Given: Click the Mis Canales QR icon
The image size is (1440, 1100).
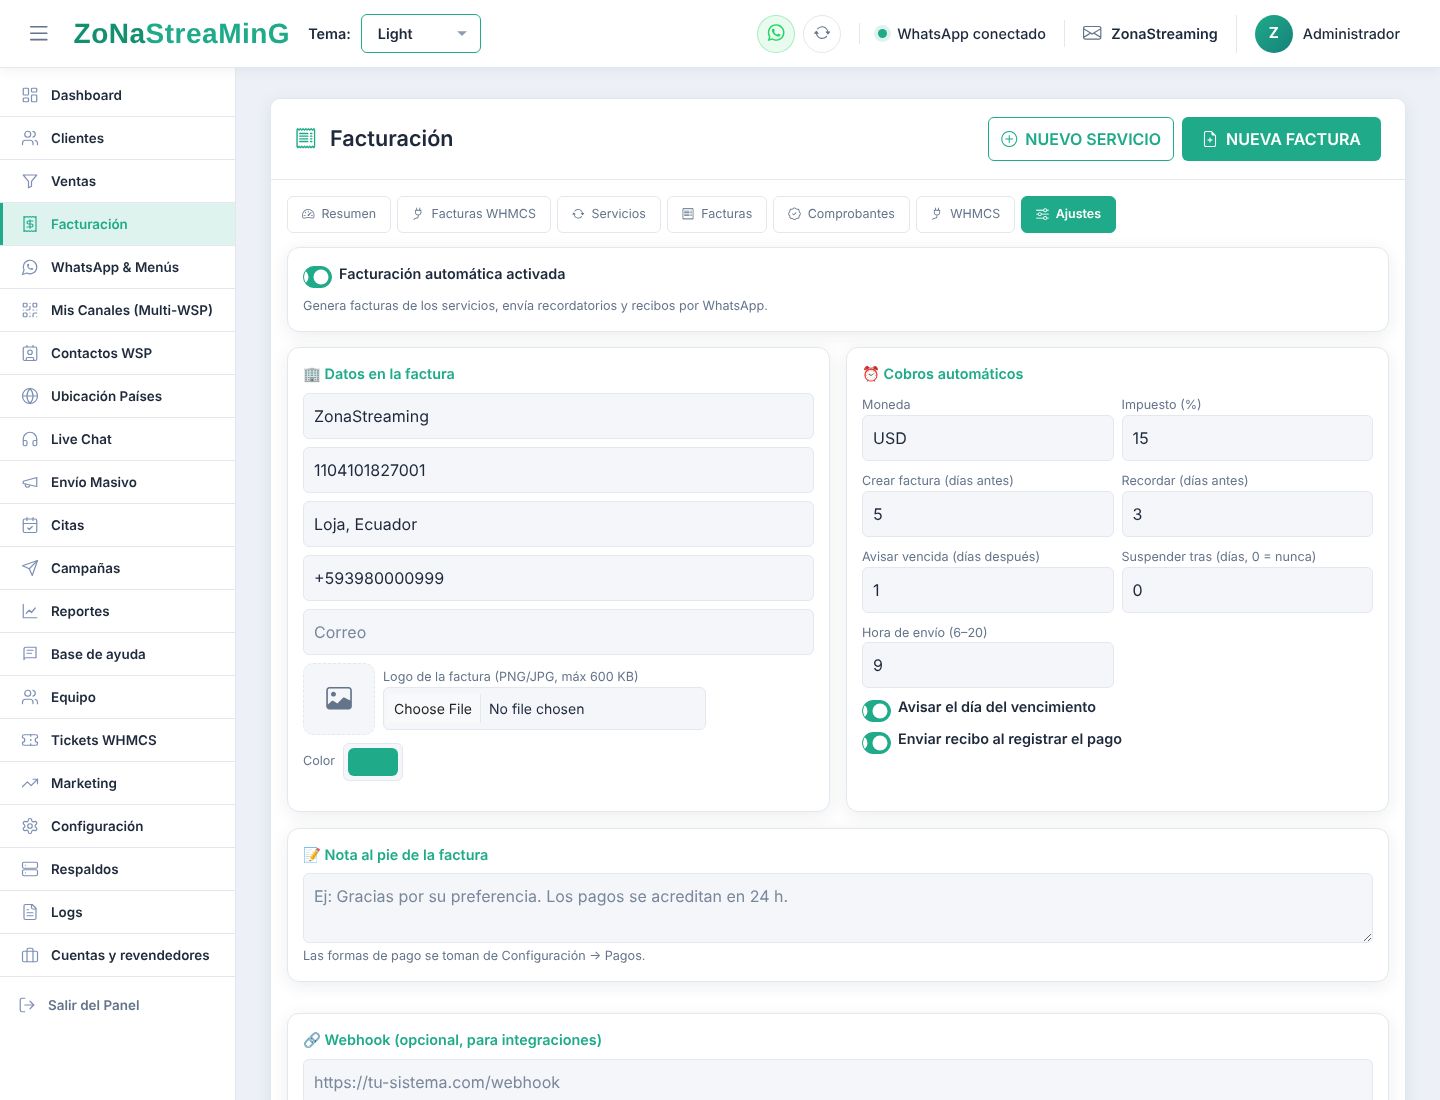Looking at the screenshot, I should (x=30, y=310).
